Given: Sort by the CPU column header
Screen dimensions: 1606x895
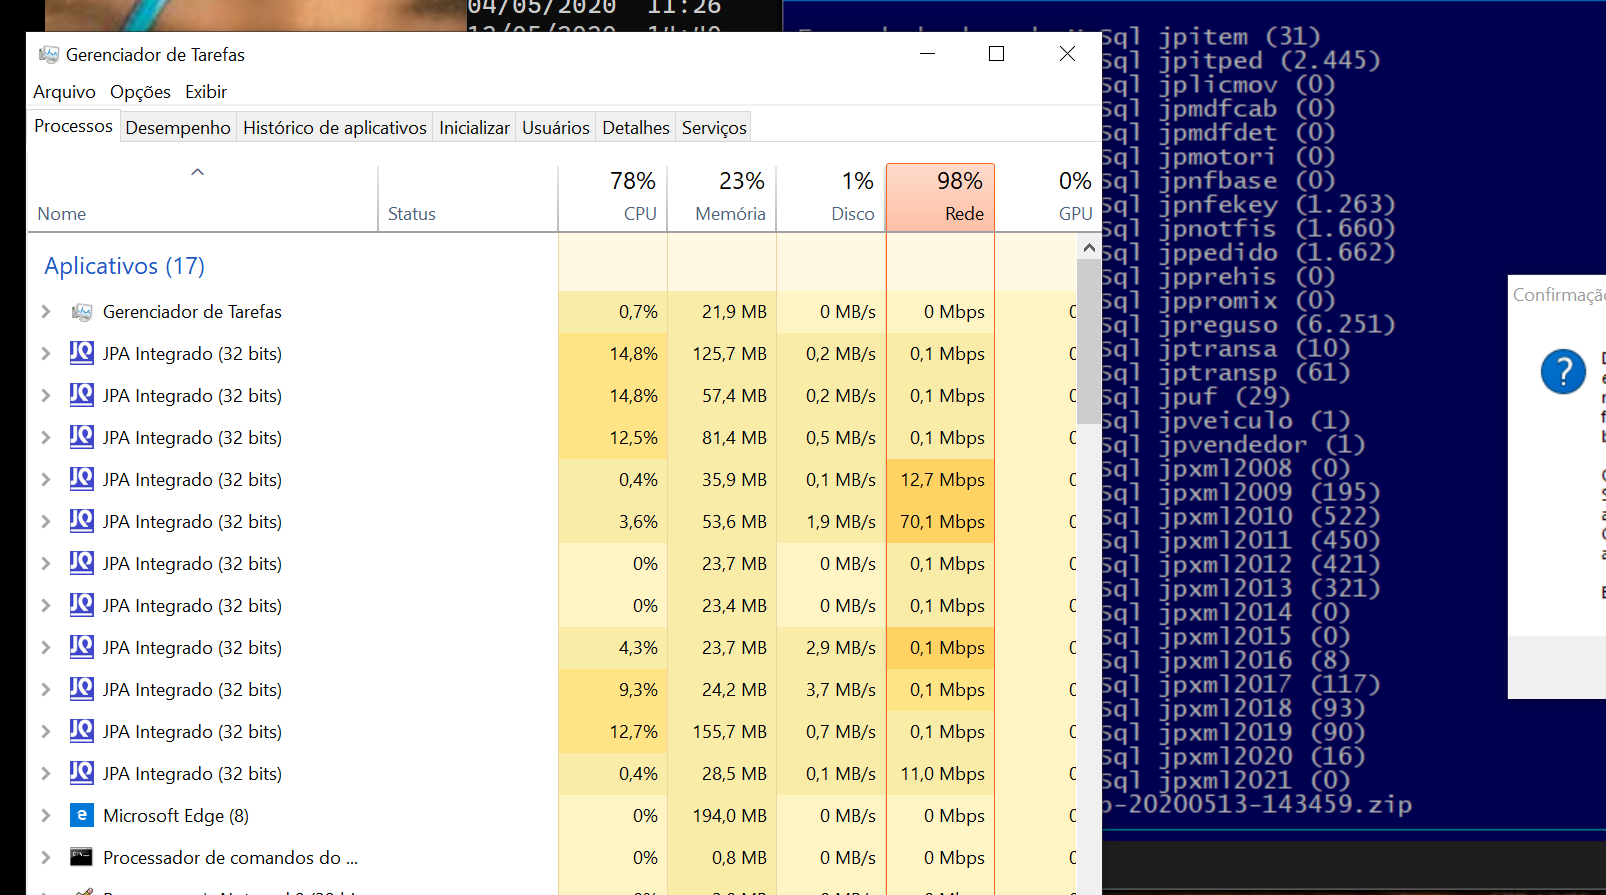Looking at the screenshot, I should point(613,198).
